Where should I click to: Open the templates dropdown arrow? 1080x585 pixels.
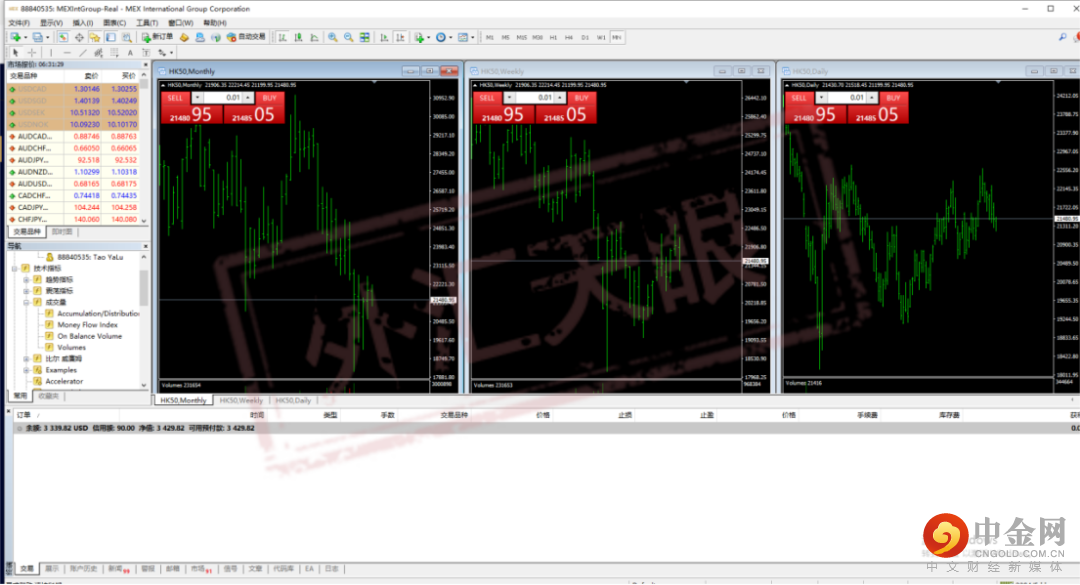coord(472,37)
